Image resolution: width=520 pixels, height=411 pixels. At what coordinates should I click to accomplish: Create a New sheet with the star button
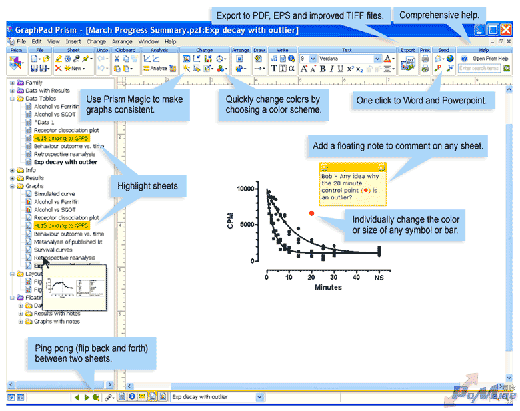pyautogui.click(x=74, y=68)
